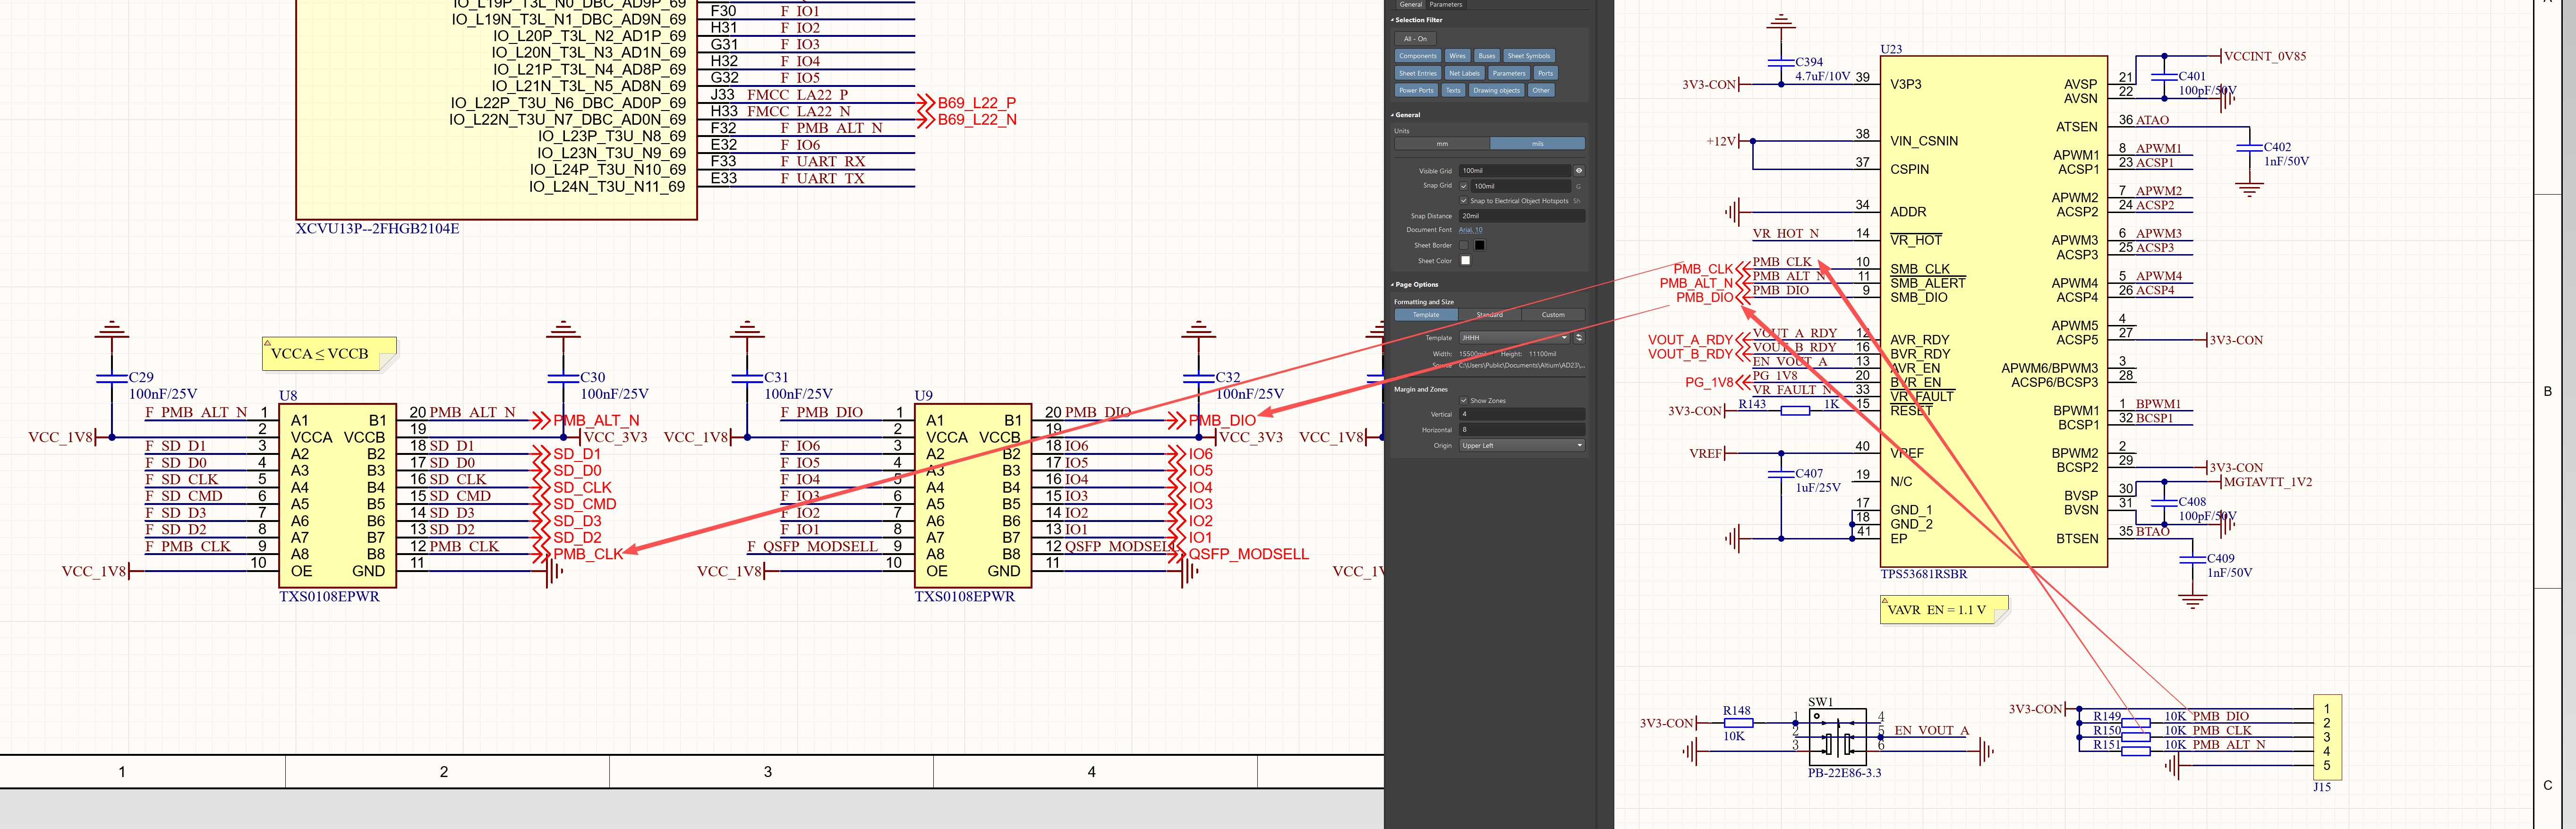Toggle the Snap Grid checkbox

1464,186
